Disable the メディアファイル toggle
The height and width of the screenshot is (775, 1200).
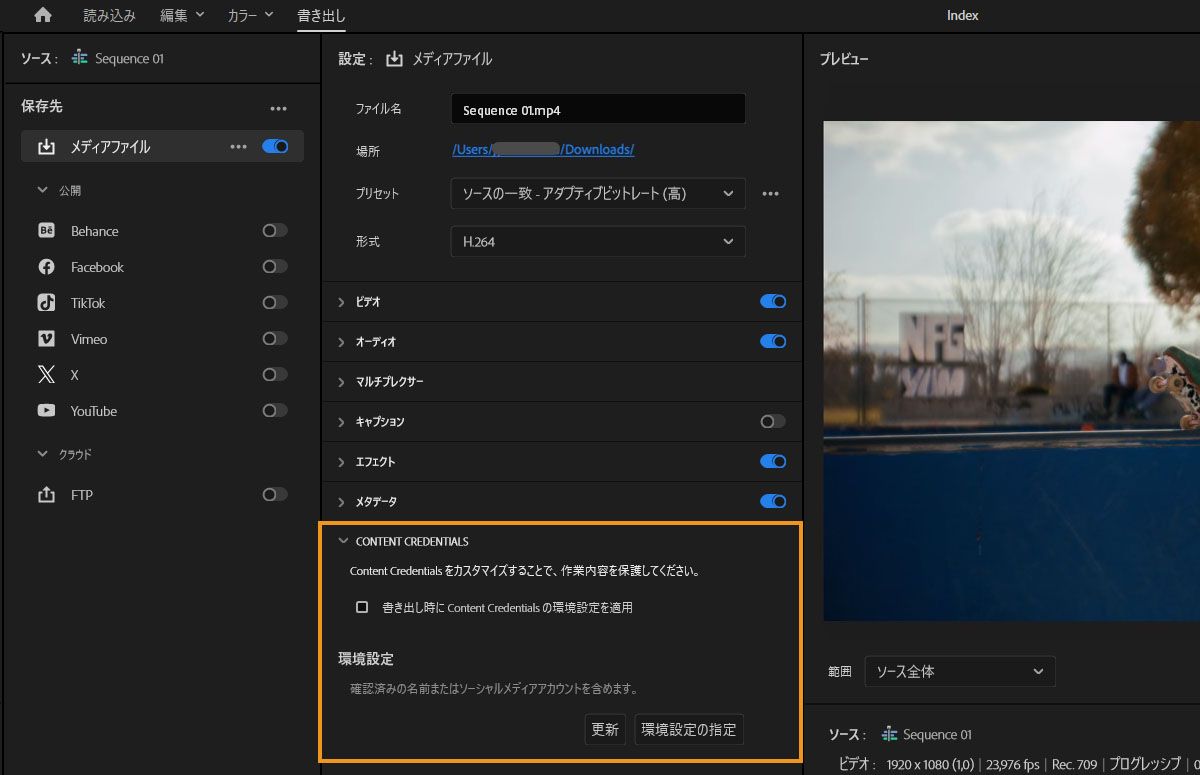[x=272, y=145]
